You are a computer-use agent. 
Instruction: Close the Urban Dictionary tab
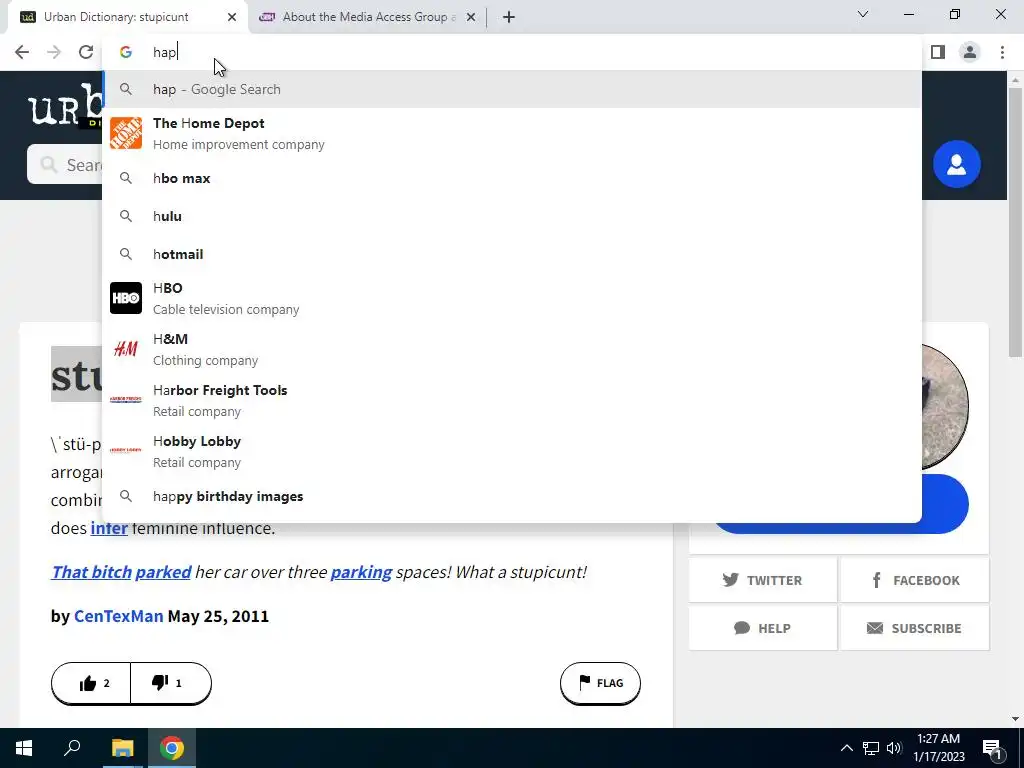point(232,17)
